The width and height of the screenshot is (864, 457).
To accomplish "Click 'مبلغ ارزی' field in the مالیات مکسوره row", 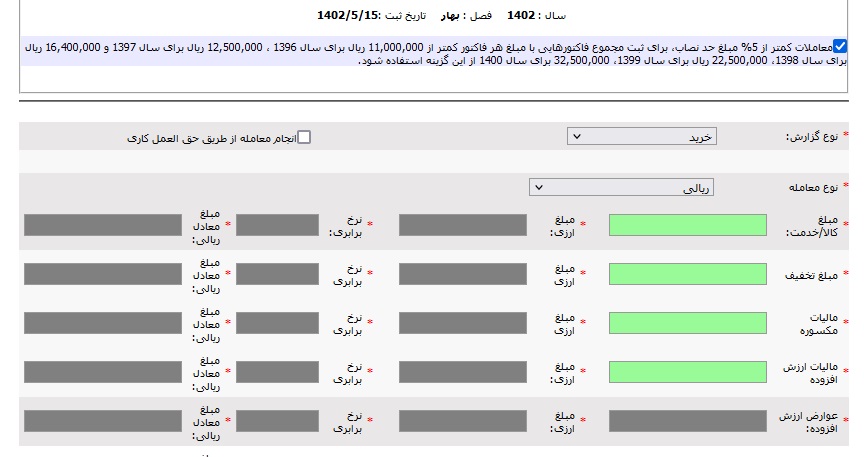I will (462, 323).
